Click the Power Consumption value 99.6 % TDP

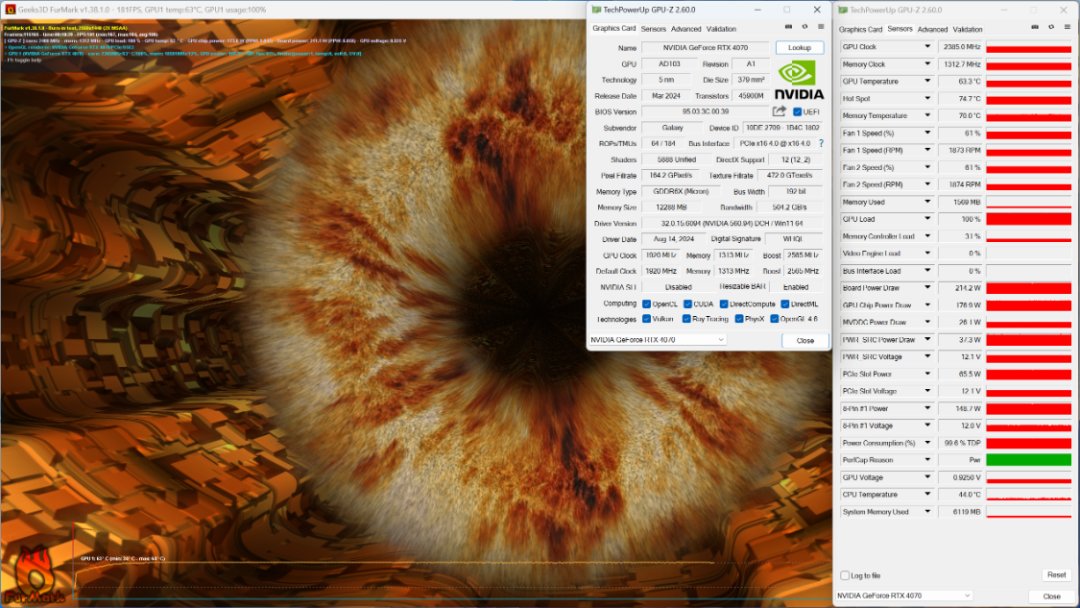(x=961, y=443)
